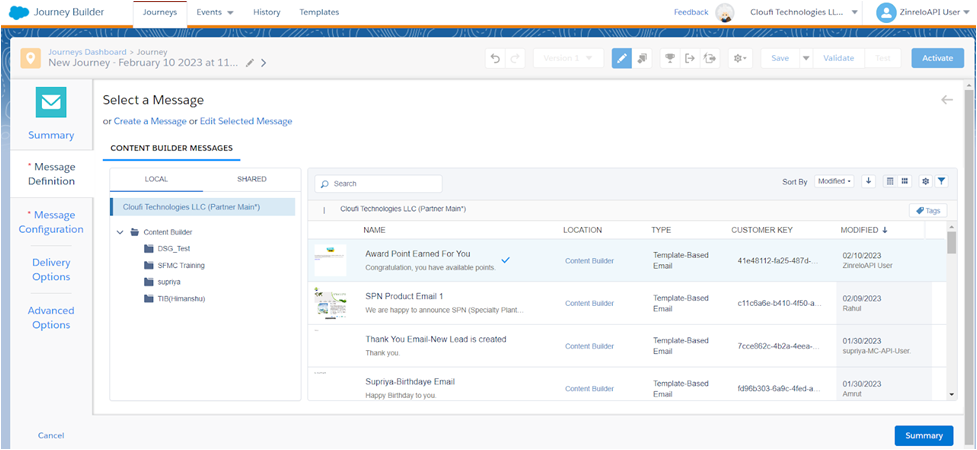Click the Create a Message link
The width and height of the screenshot is (977, 450).
[x=150, y=121]
